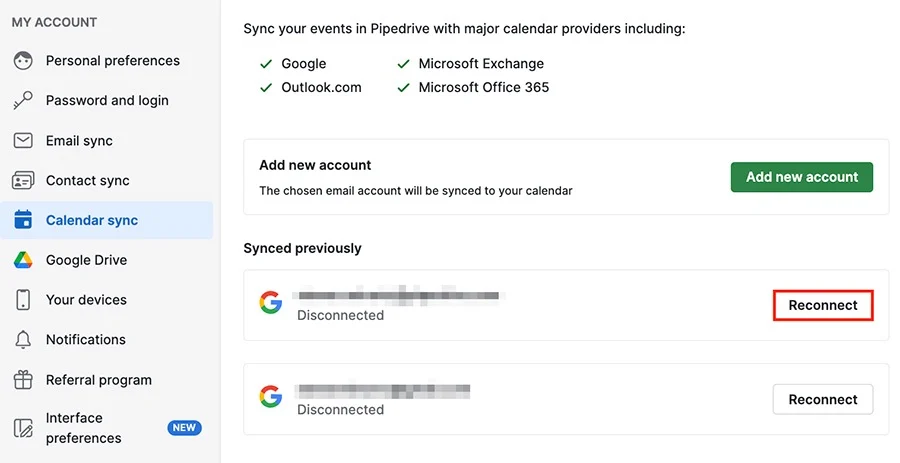Open the Personal preferences menu item

tap(112, 61)
